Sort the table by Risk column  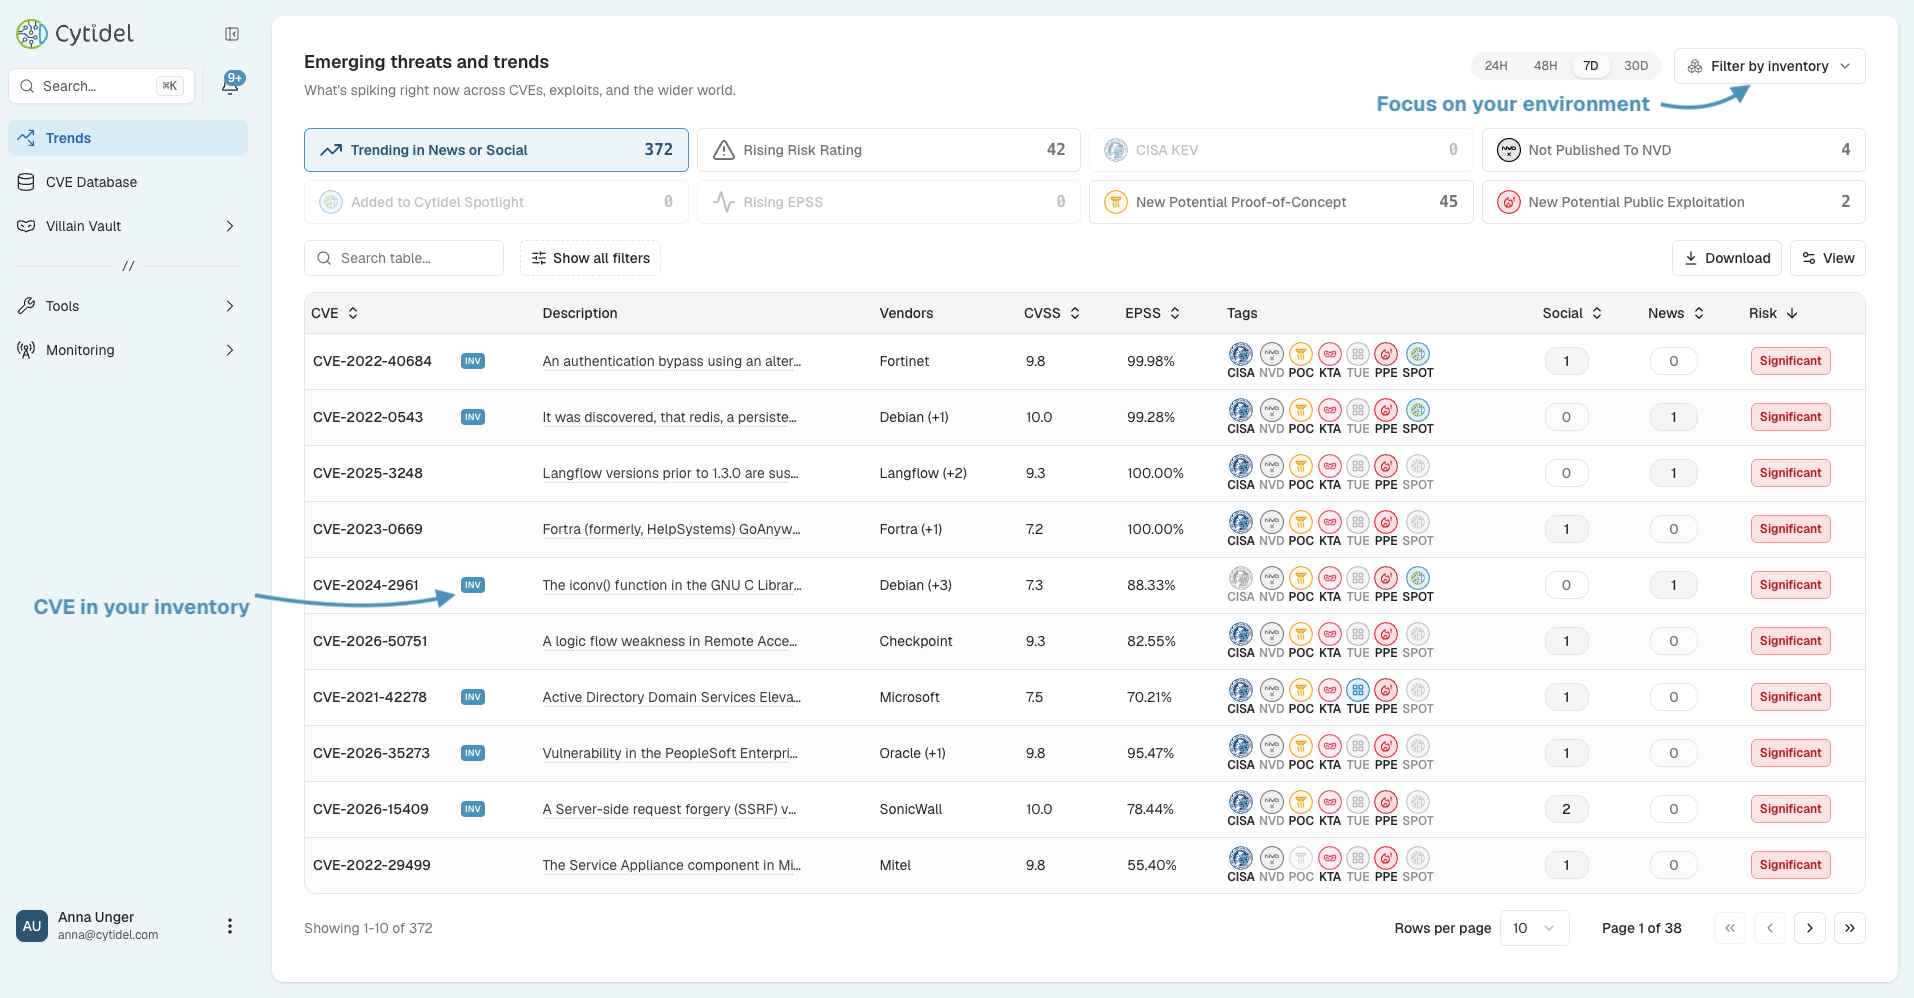coord(1774,313)
